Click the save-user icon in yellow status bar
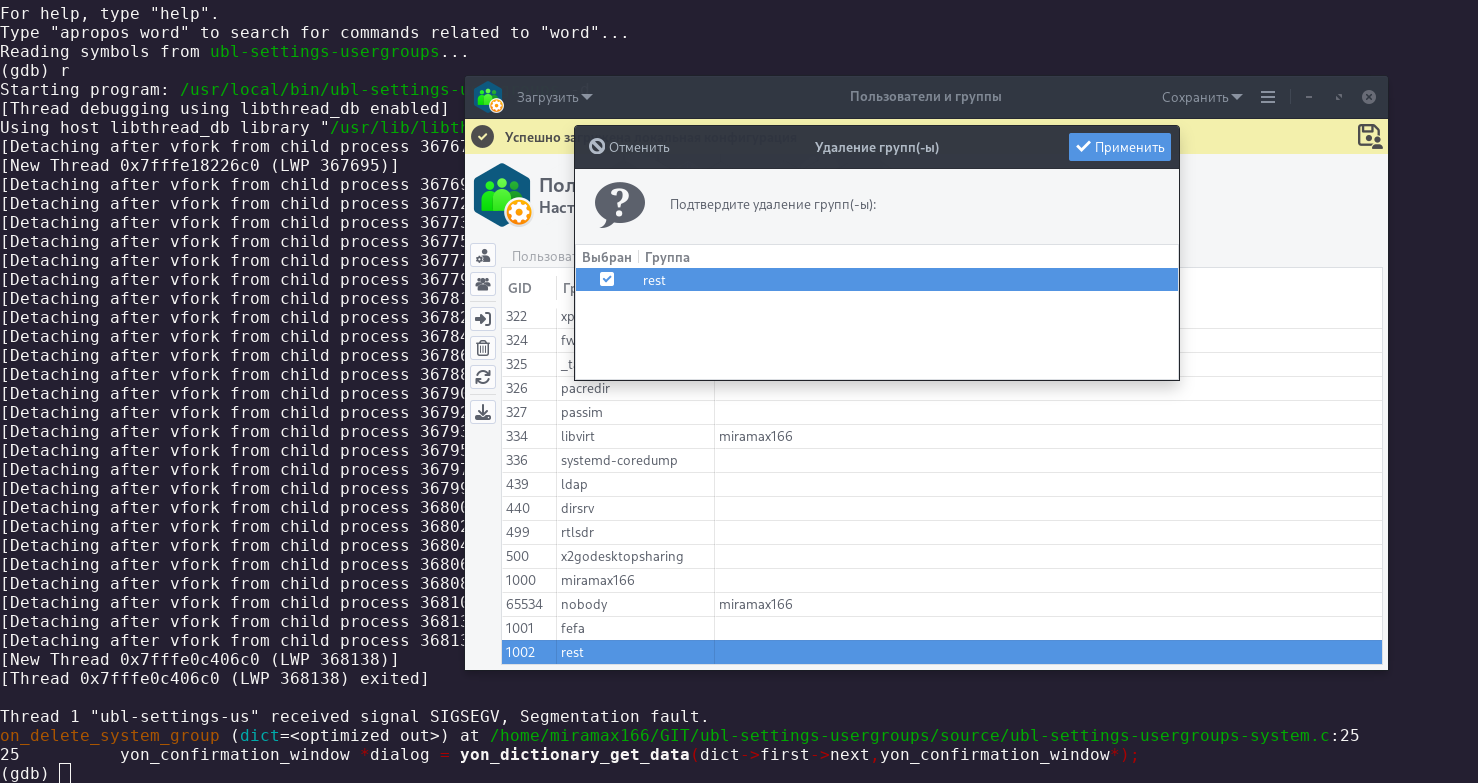Viewport: 1478px width, 783px height. coord(1370,137)
